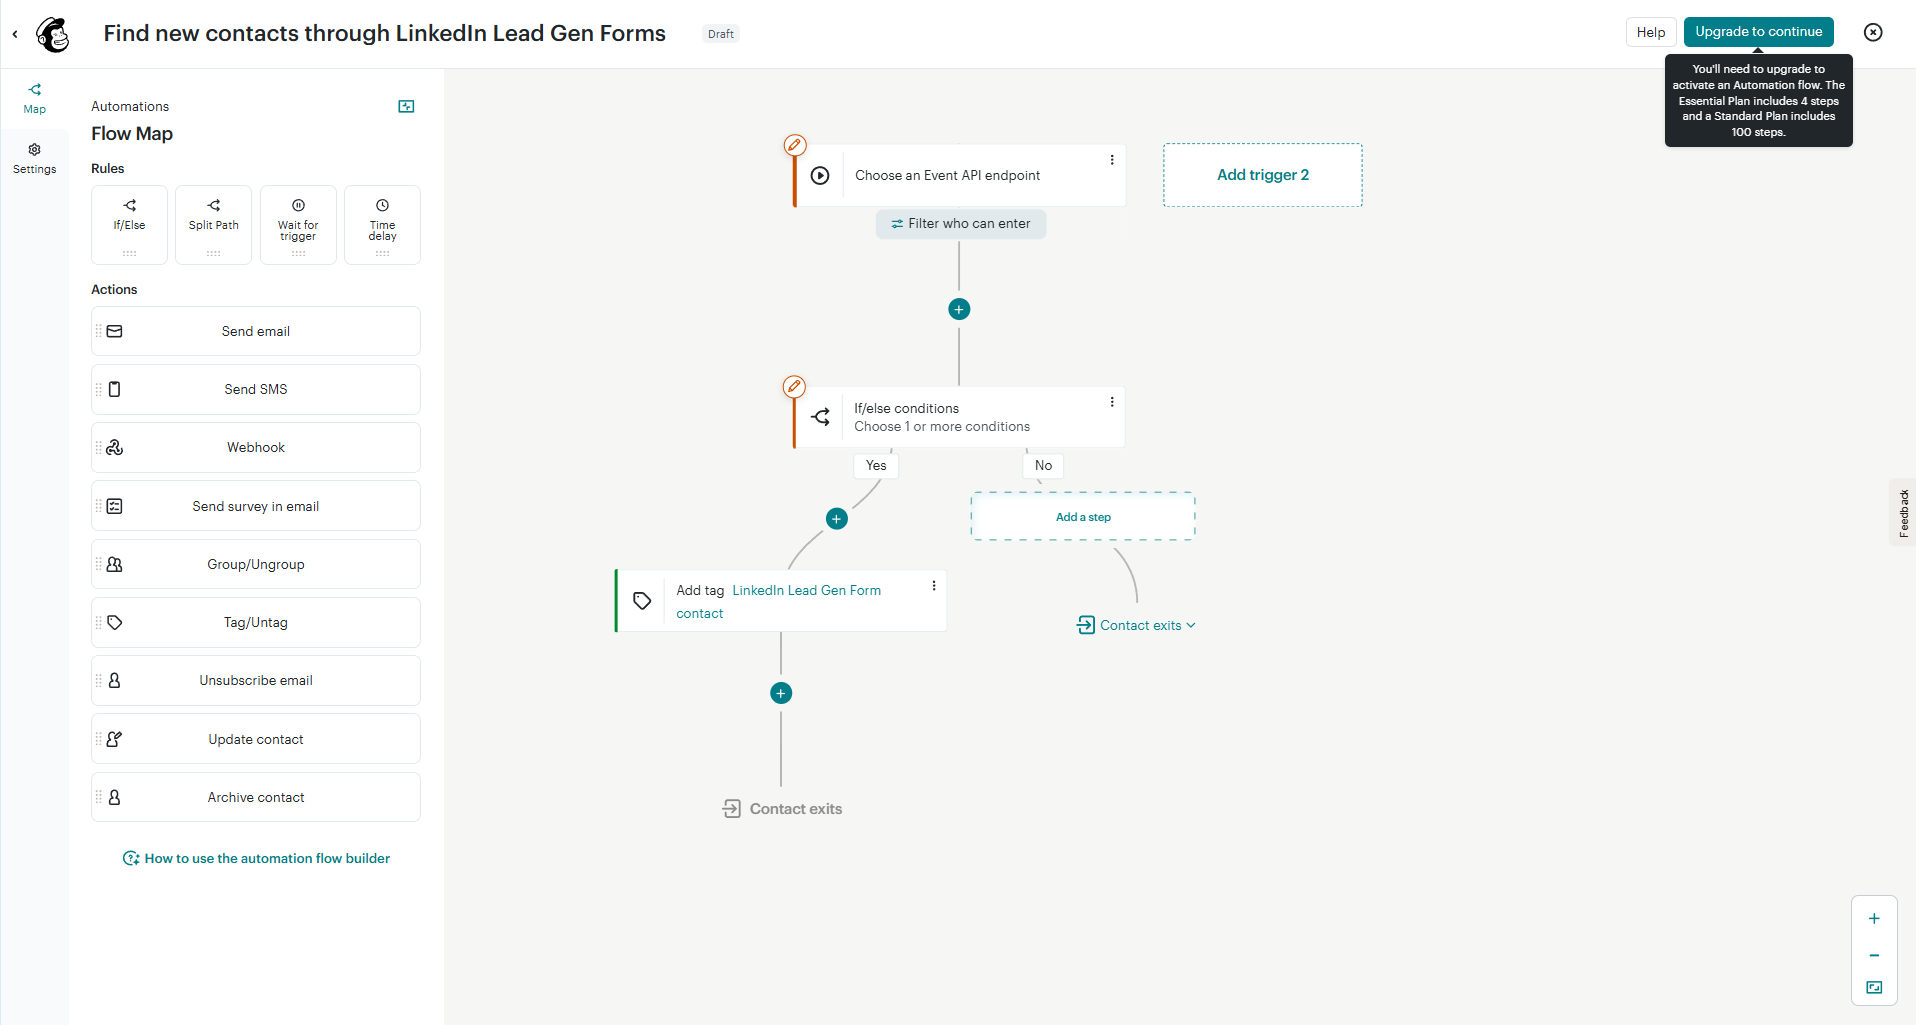This screenshot has height=1025, width=1916.
Task: Click Add a step placeholder on No branch
Action: (x=1083, y=517)
